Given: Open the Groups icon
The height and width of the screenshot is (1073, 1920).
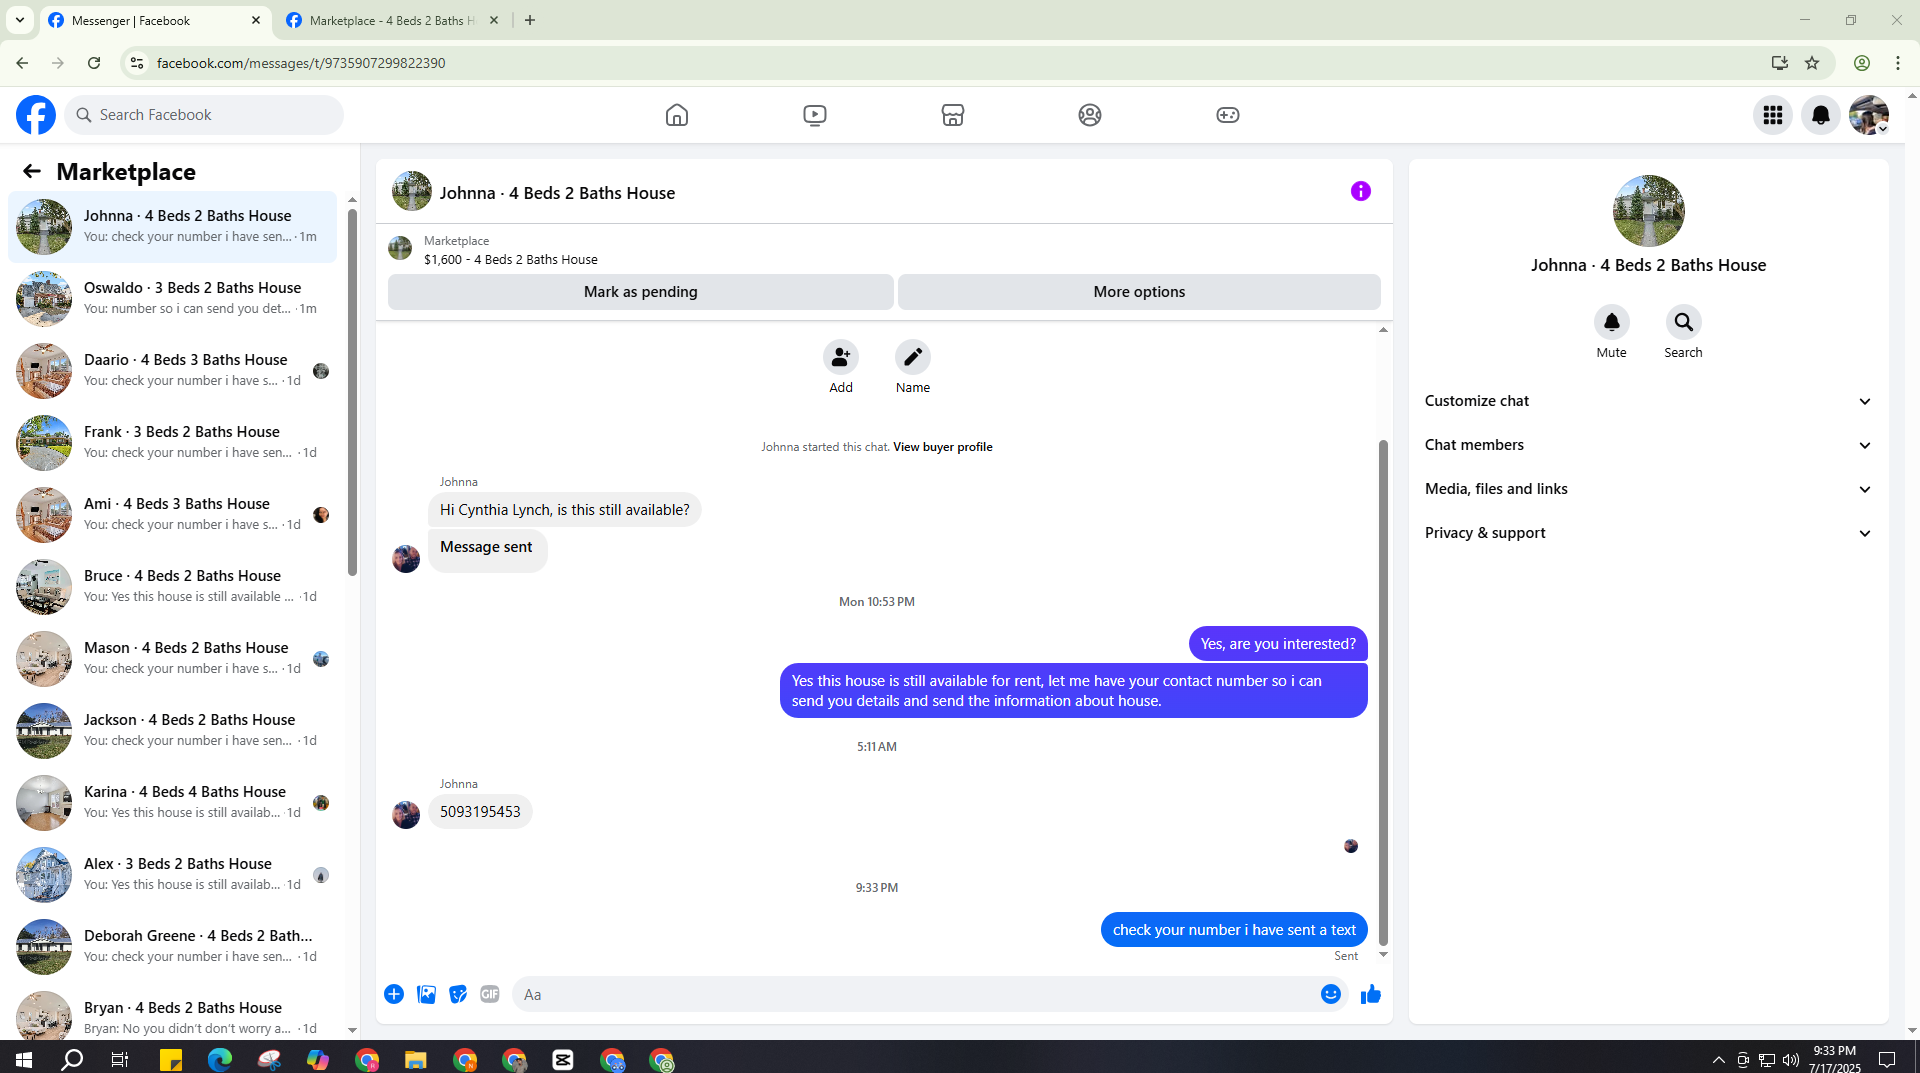Looking at the screenshot, I should tap(1090, 115).
